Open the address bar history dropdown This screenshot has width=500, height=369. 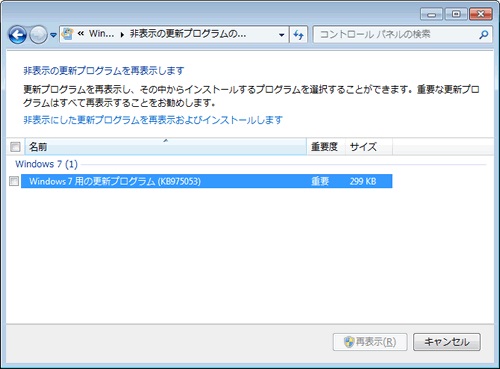tap(282, 35)
